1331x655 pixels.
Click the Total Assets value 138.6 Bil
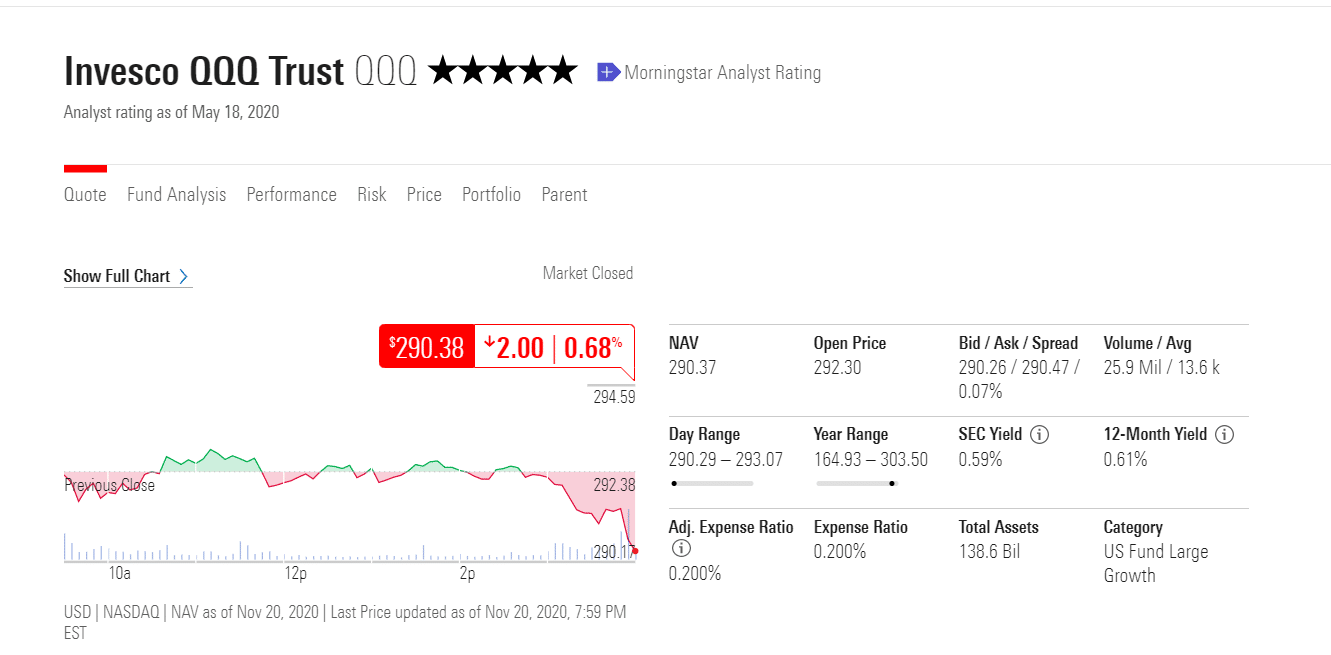(x=989, y=552)
